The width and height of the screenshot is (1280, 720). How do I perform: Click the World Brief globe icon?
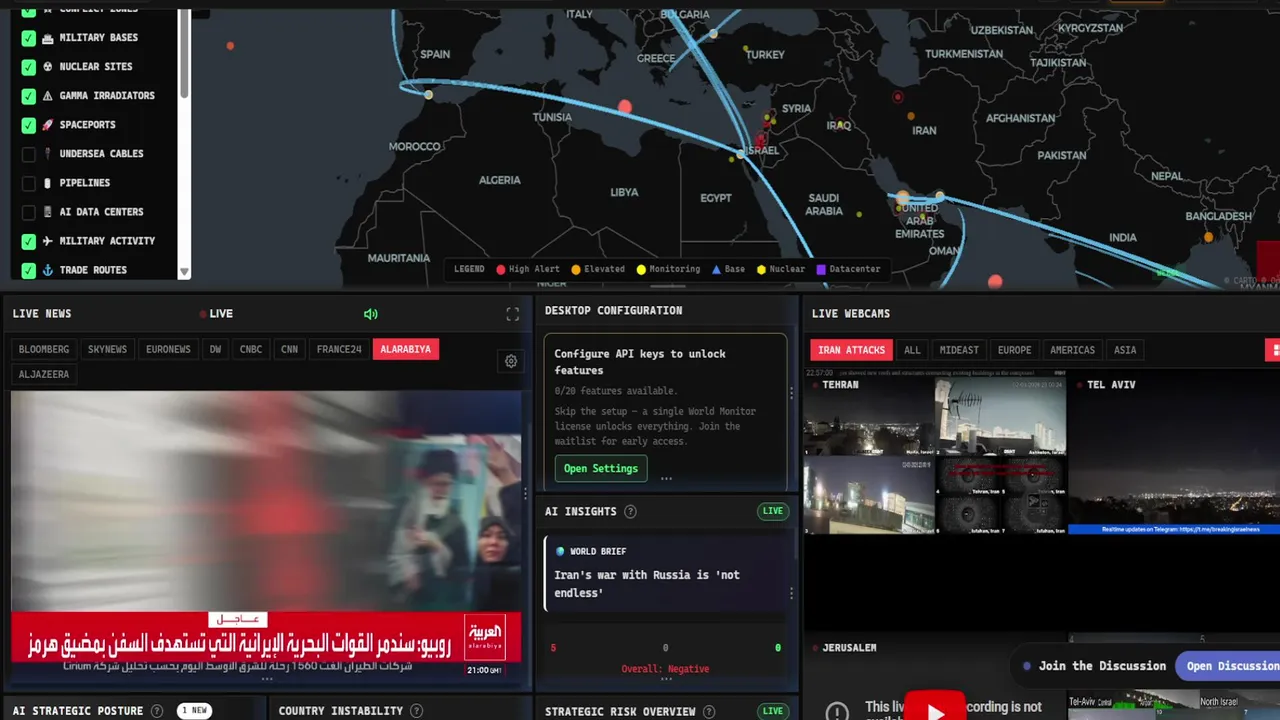(x=560, y=552)
